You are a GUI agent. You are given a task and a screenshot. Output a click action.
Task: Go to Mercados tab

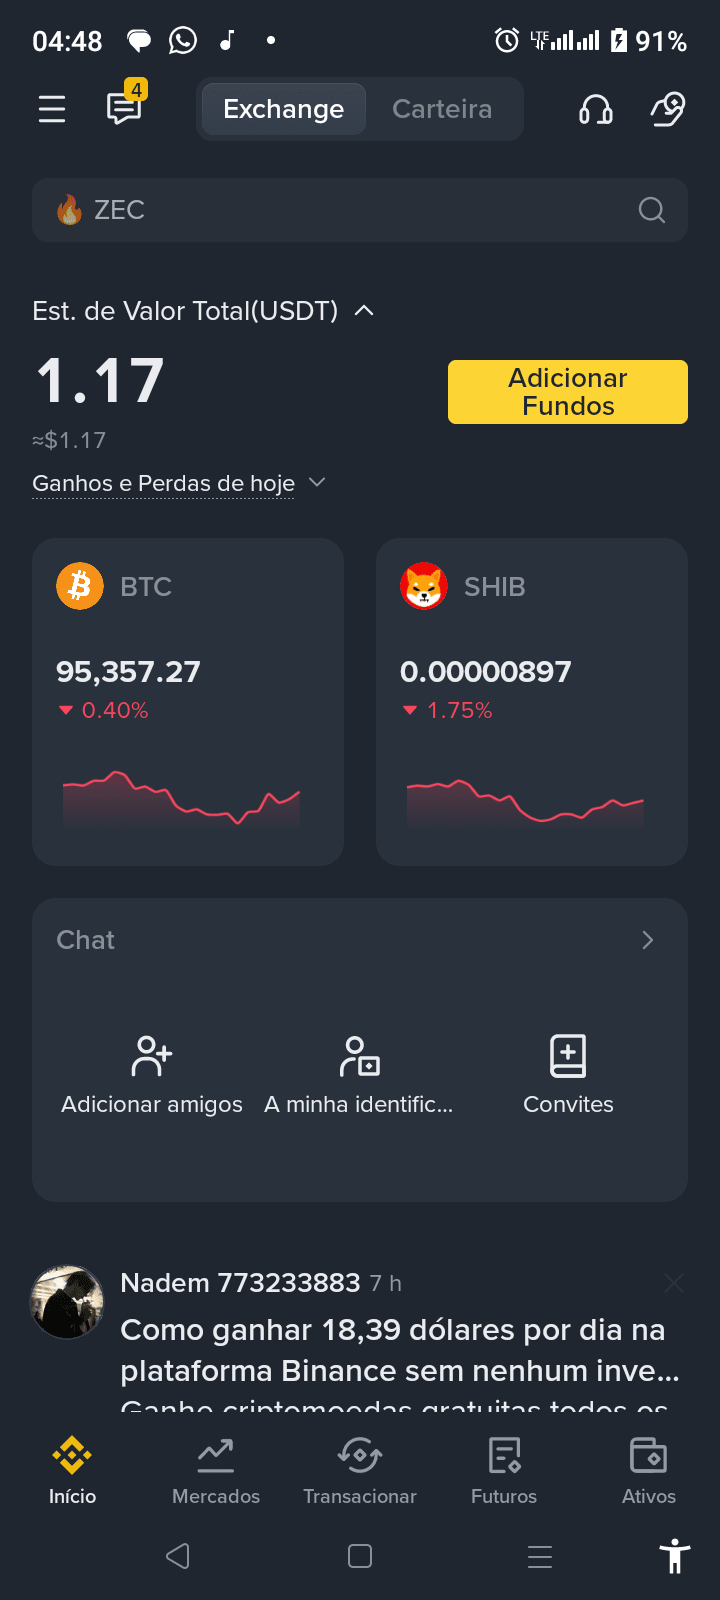point(216,1471)
